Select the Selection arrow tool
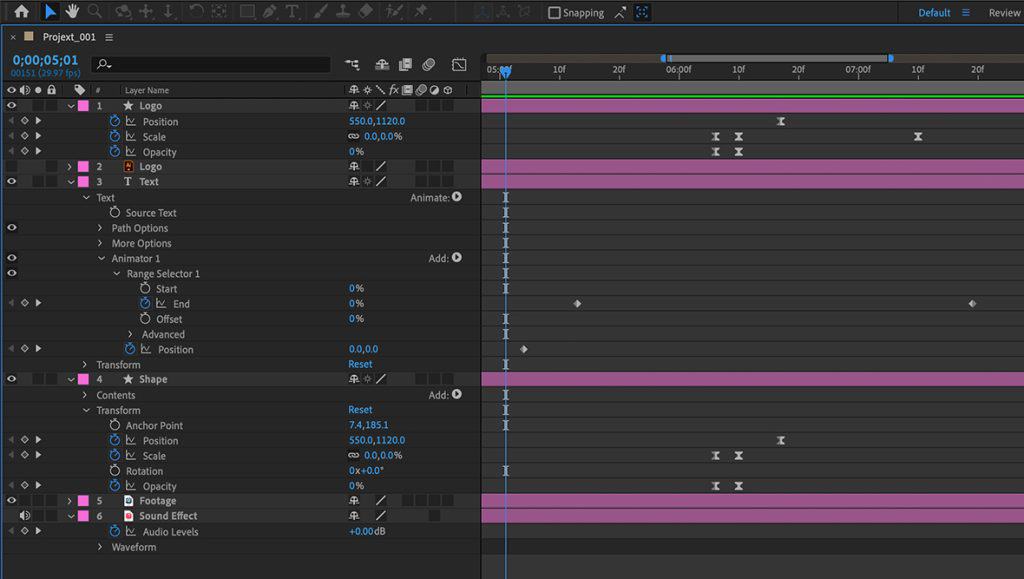Screen dimensions: 1024x579 point(50,12)
